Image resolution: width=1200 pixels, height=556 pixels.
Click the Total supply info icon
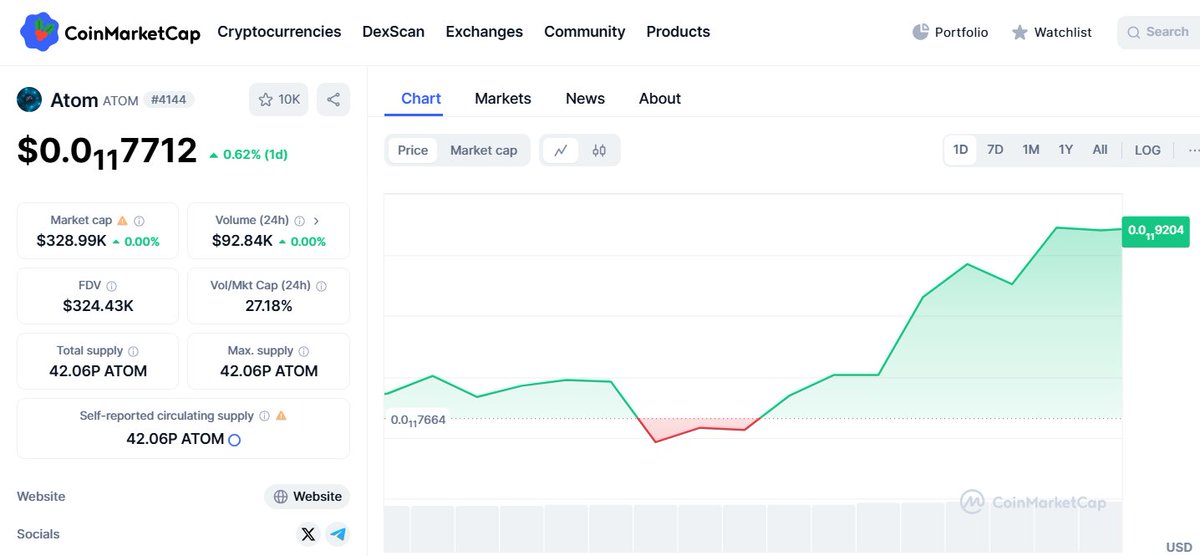coord(133,351)
